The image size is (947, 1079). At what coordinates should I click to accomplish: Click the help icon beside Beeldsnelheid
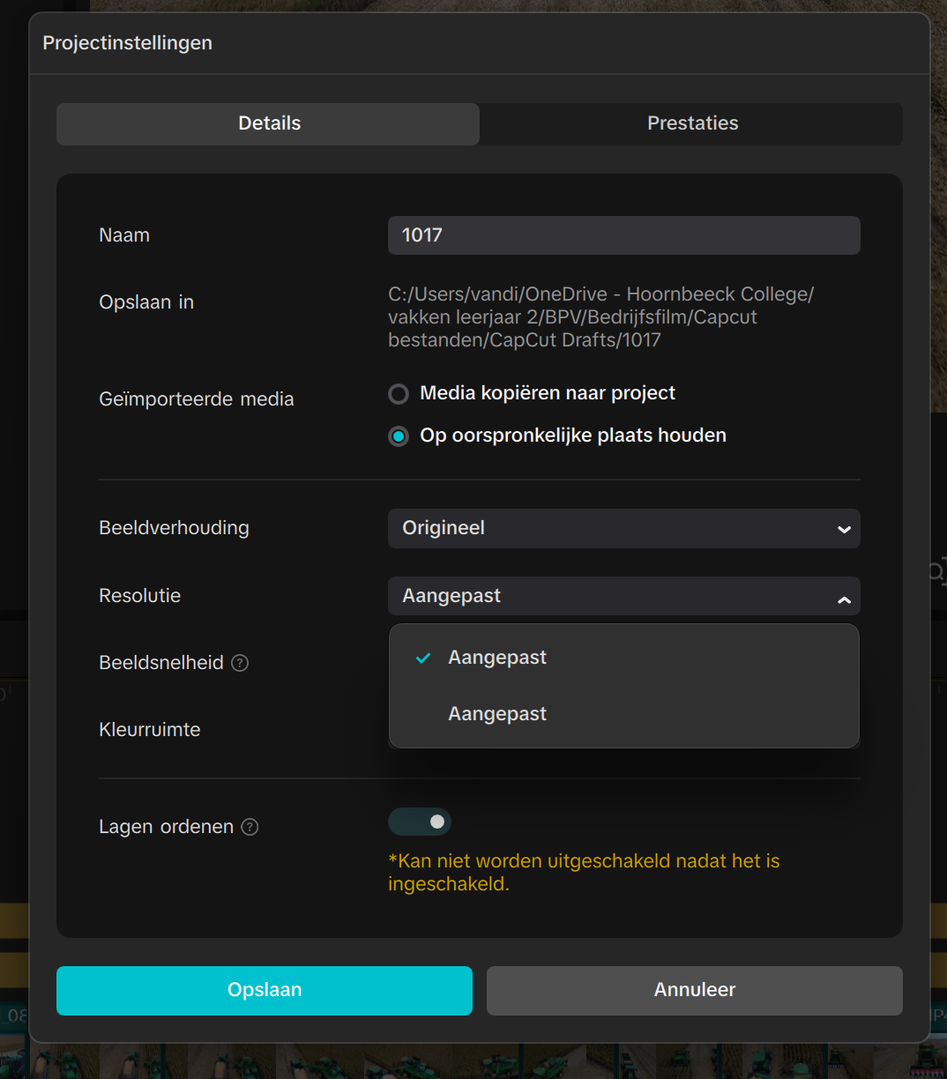coord(240,663)
